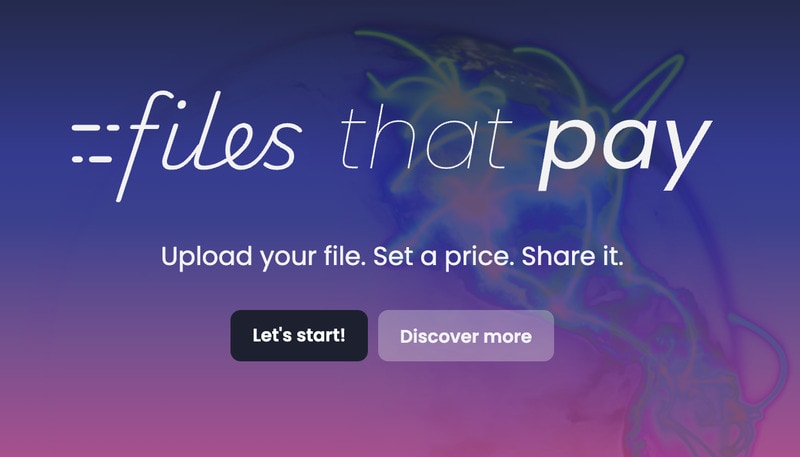Click the "Share it." phrase
Screen dimensions: 800x457
click(572, 256)
